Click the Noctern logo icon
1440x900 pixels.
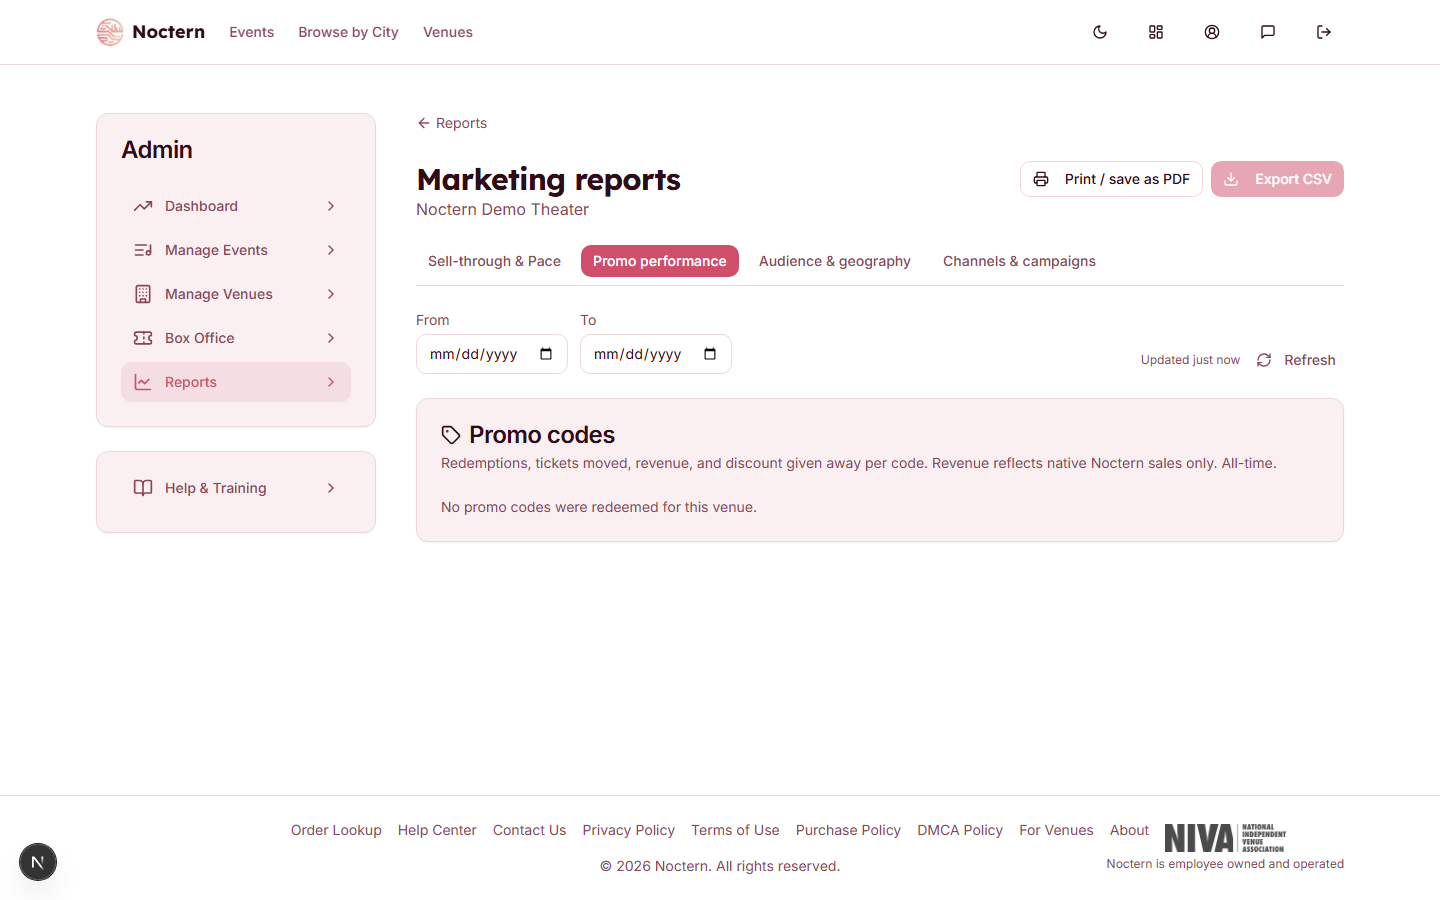(x=110, y=32)
